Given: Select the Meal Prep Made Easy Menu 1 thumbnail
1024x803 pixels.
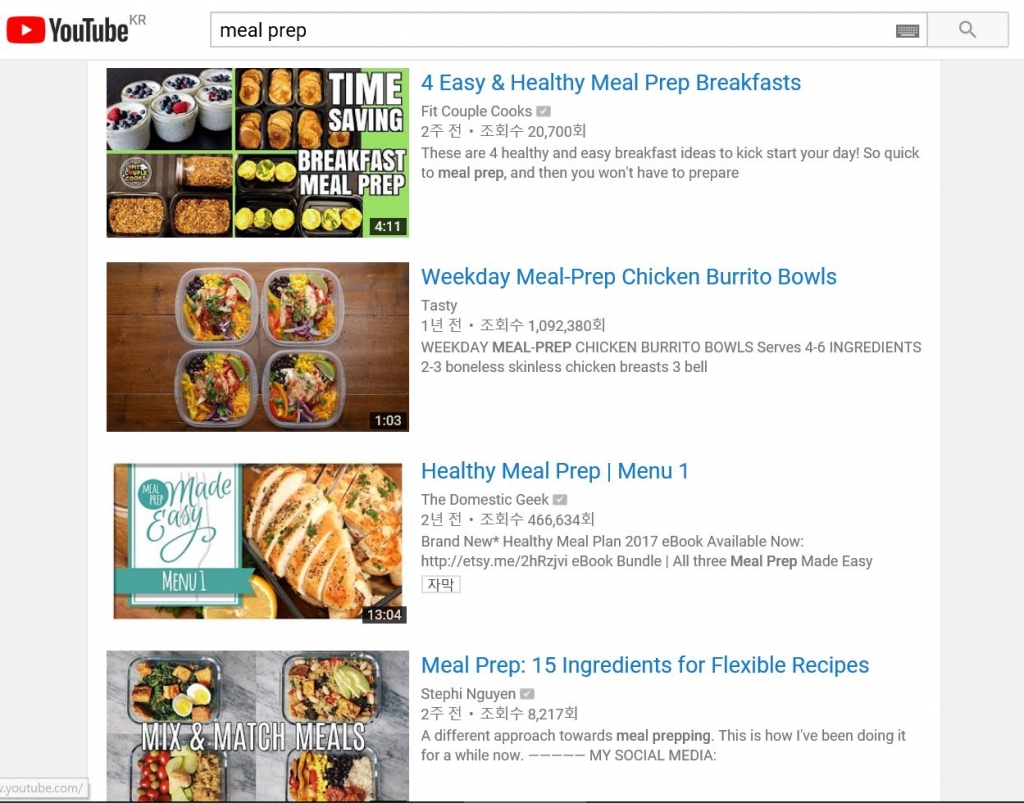Looking at the screenshot, I should (257, 541).
